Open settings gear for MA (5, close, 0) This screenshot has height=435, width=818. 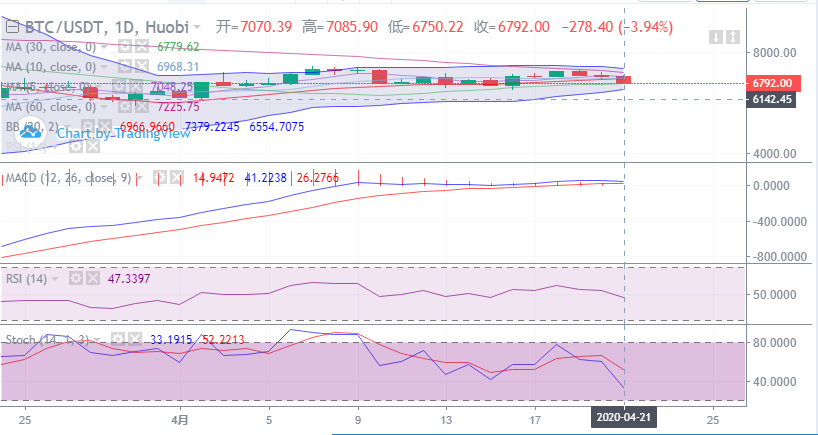point(119,87)
